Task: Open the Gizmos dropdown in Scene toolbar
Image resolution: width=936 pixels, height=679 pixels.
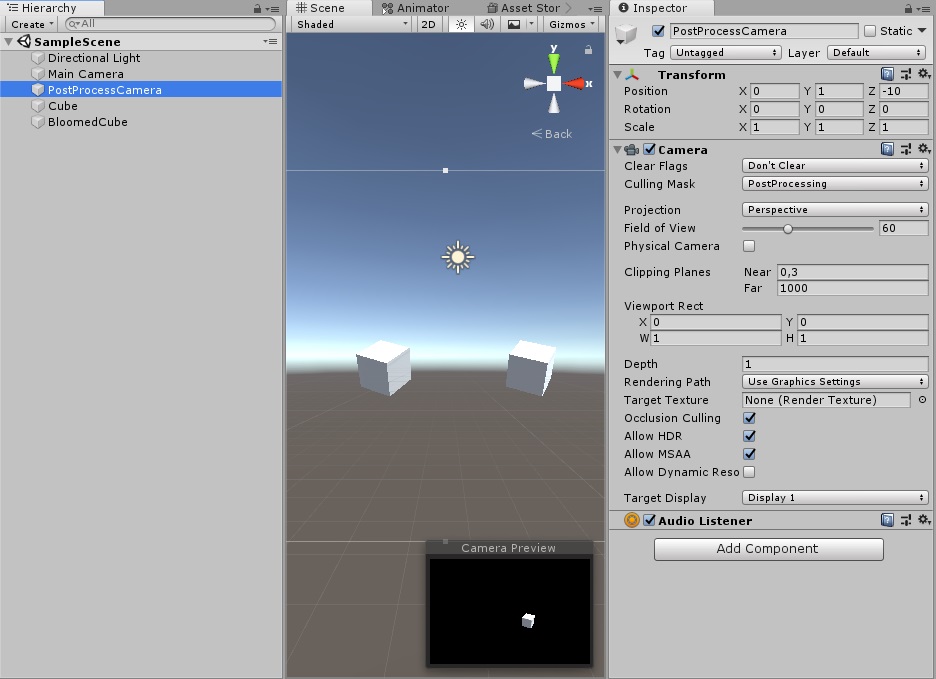Action: pos(570,24)
